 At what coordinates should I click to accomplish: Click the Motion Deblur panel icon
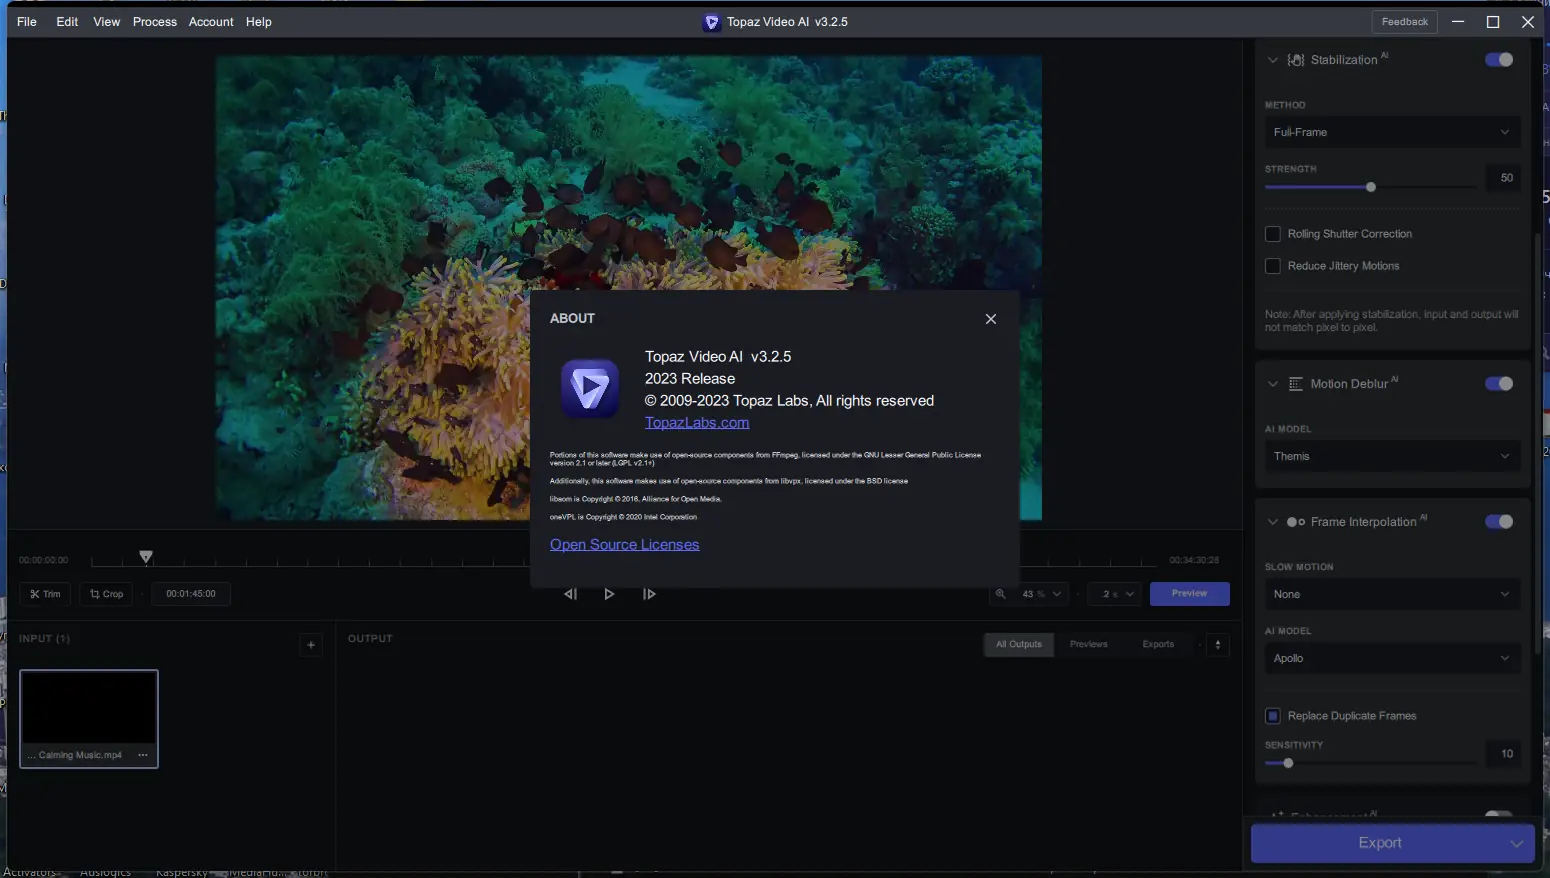click(1296, 384)
